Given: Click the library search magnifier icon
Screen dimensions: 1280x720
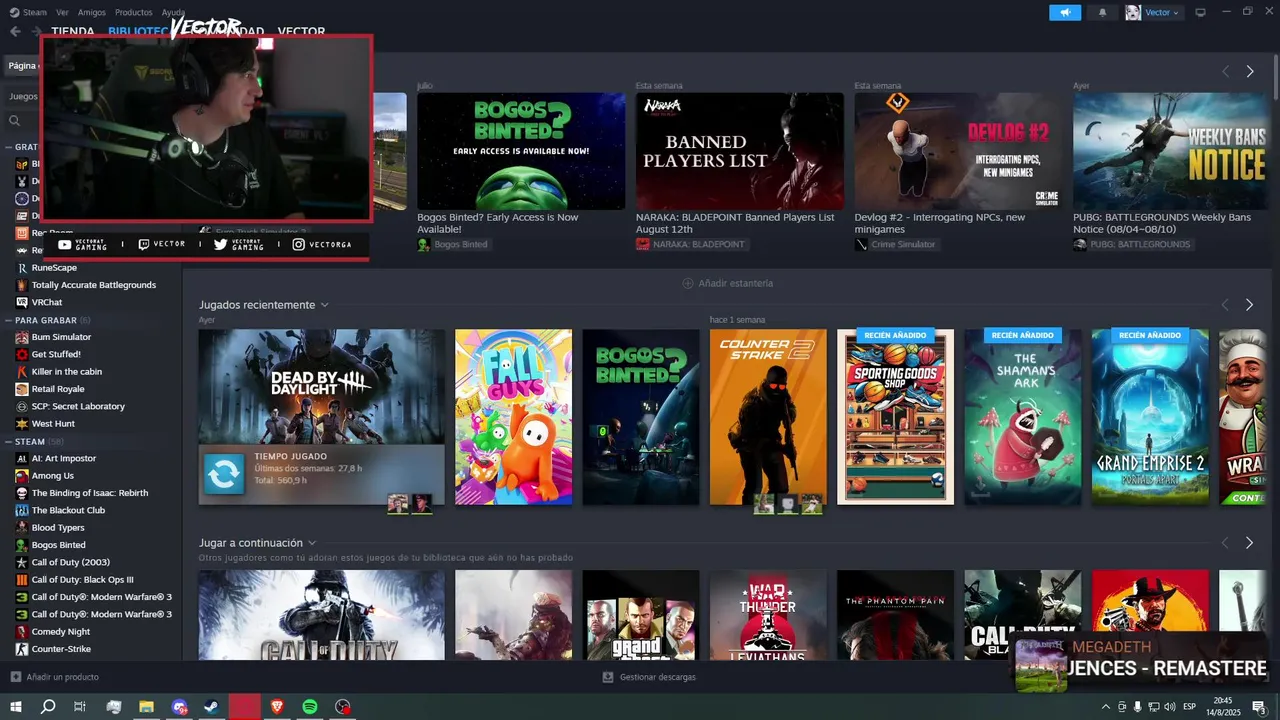Looking at the screenshot, I should [x=15, y=120].
